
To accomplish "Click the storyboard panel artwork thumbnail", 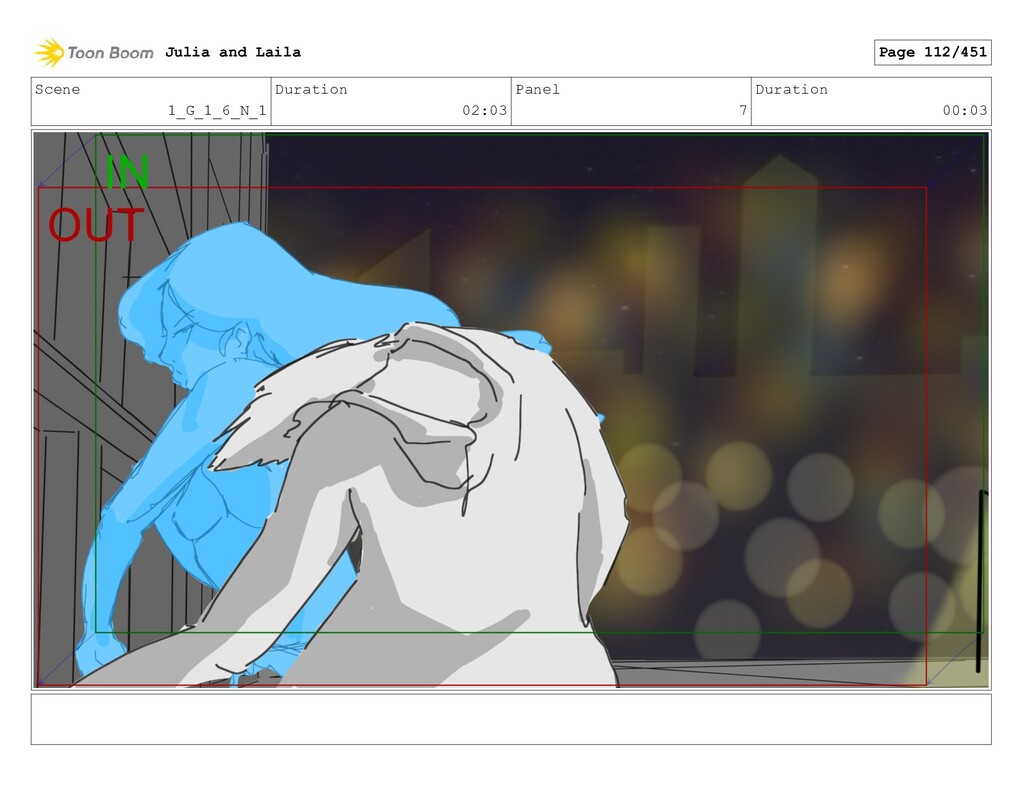I will (511, 410).
